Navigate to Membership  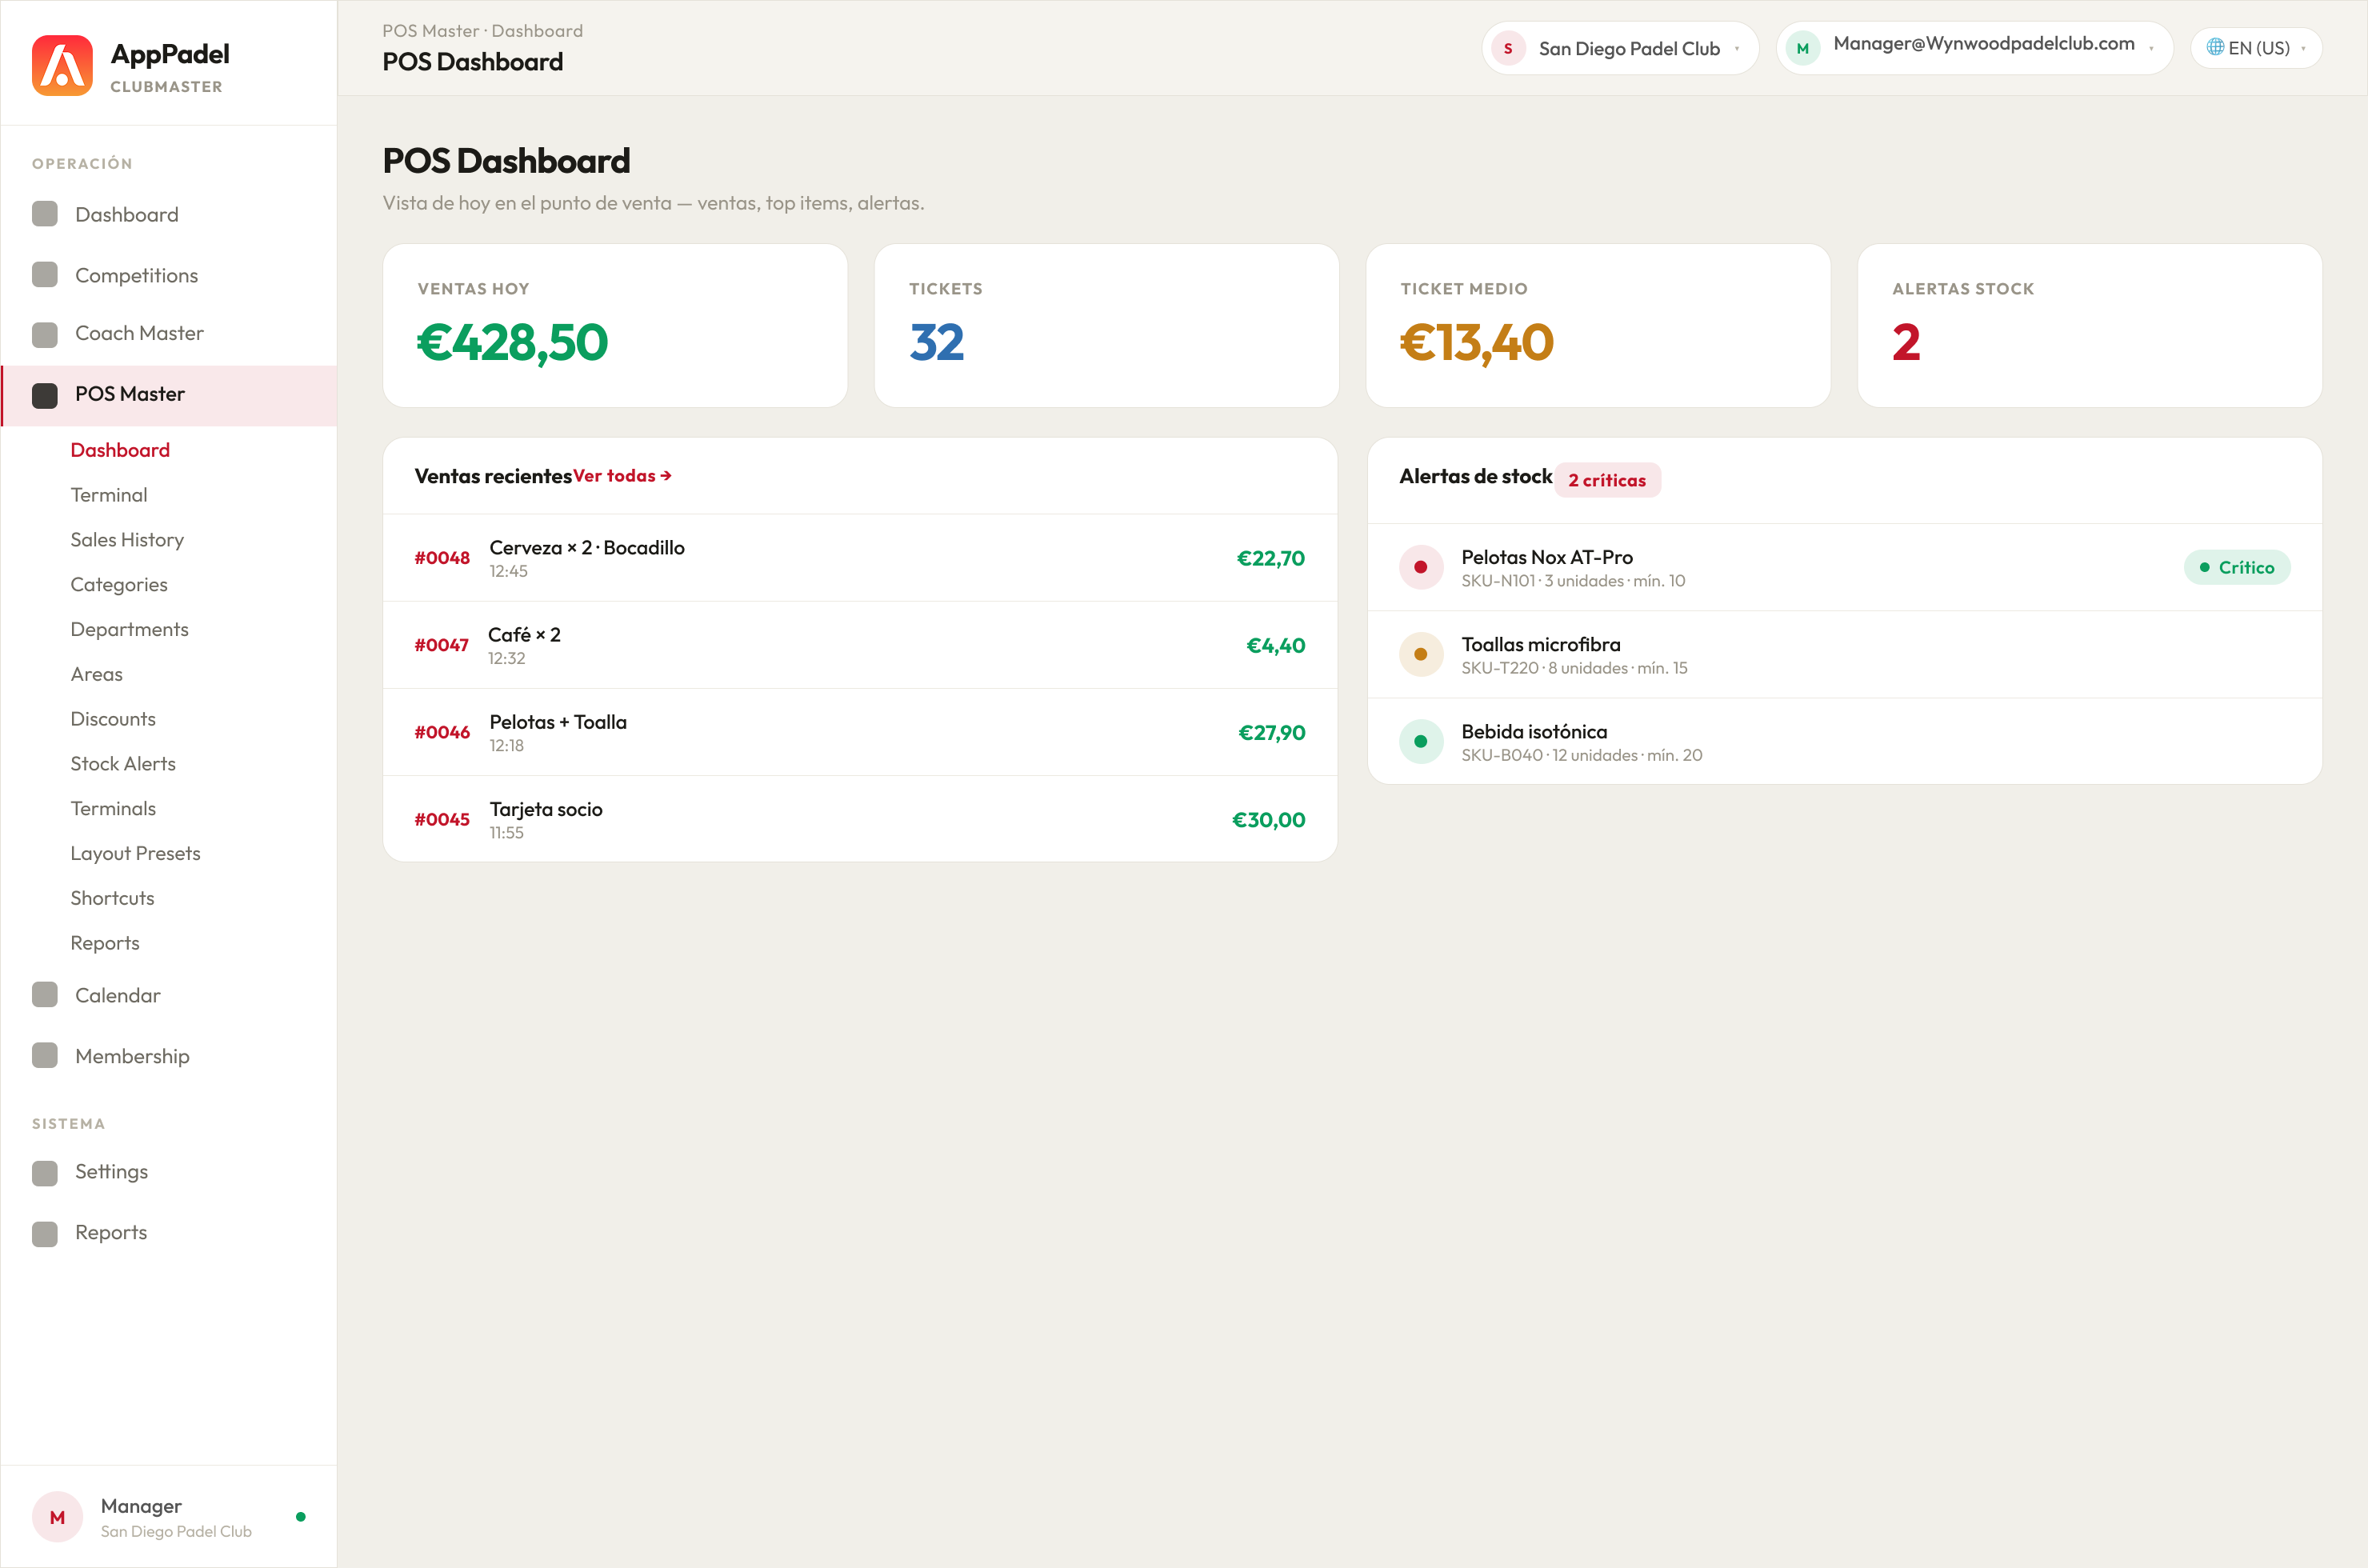132,1056
